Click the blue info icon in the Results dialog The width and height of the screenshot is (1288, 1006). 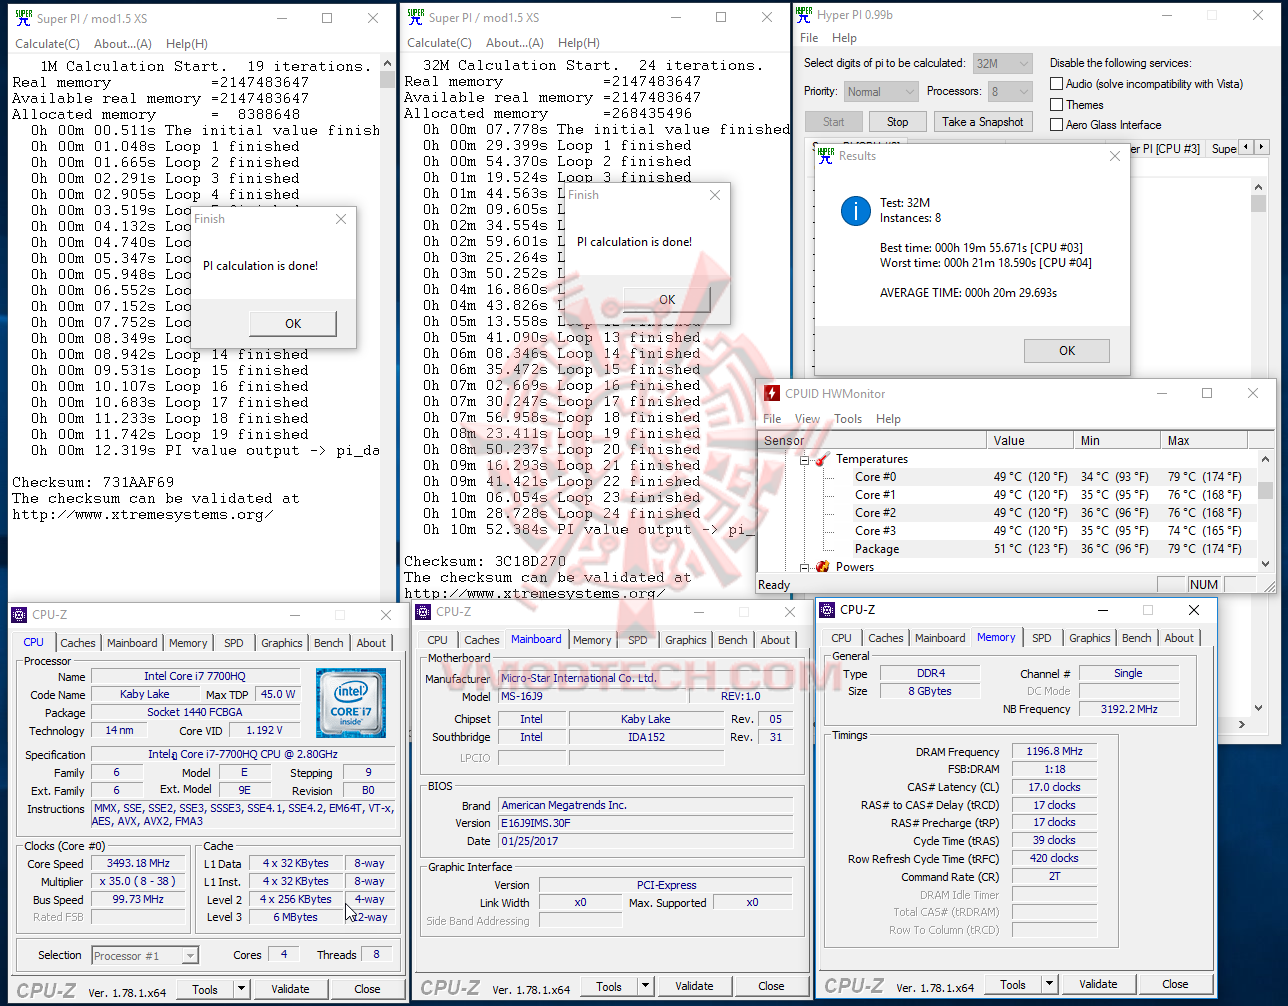(x=855, y=210)
